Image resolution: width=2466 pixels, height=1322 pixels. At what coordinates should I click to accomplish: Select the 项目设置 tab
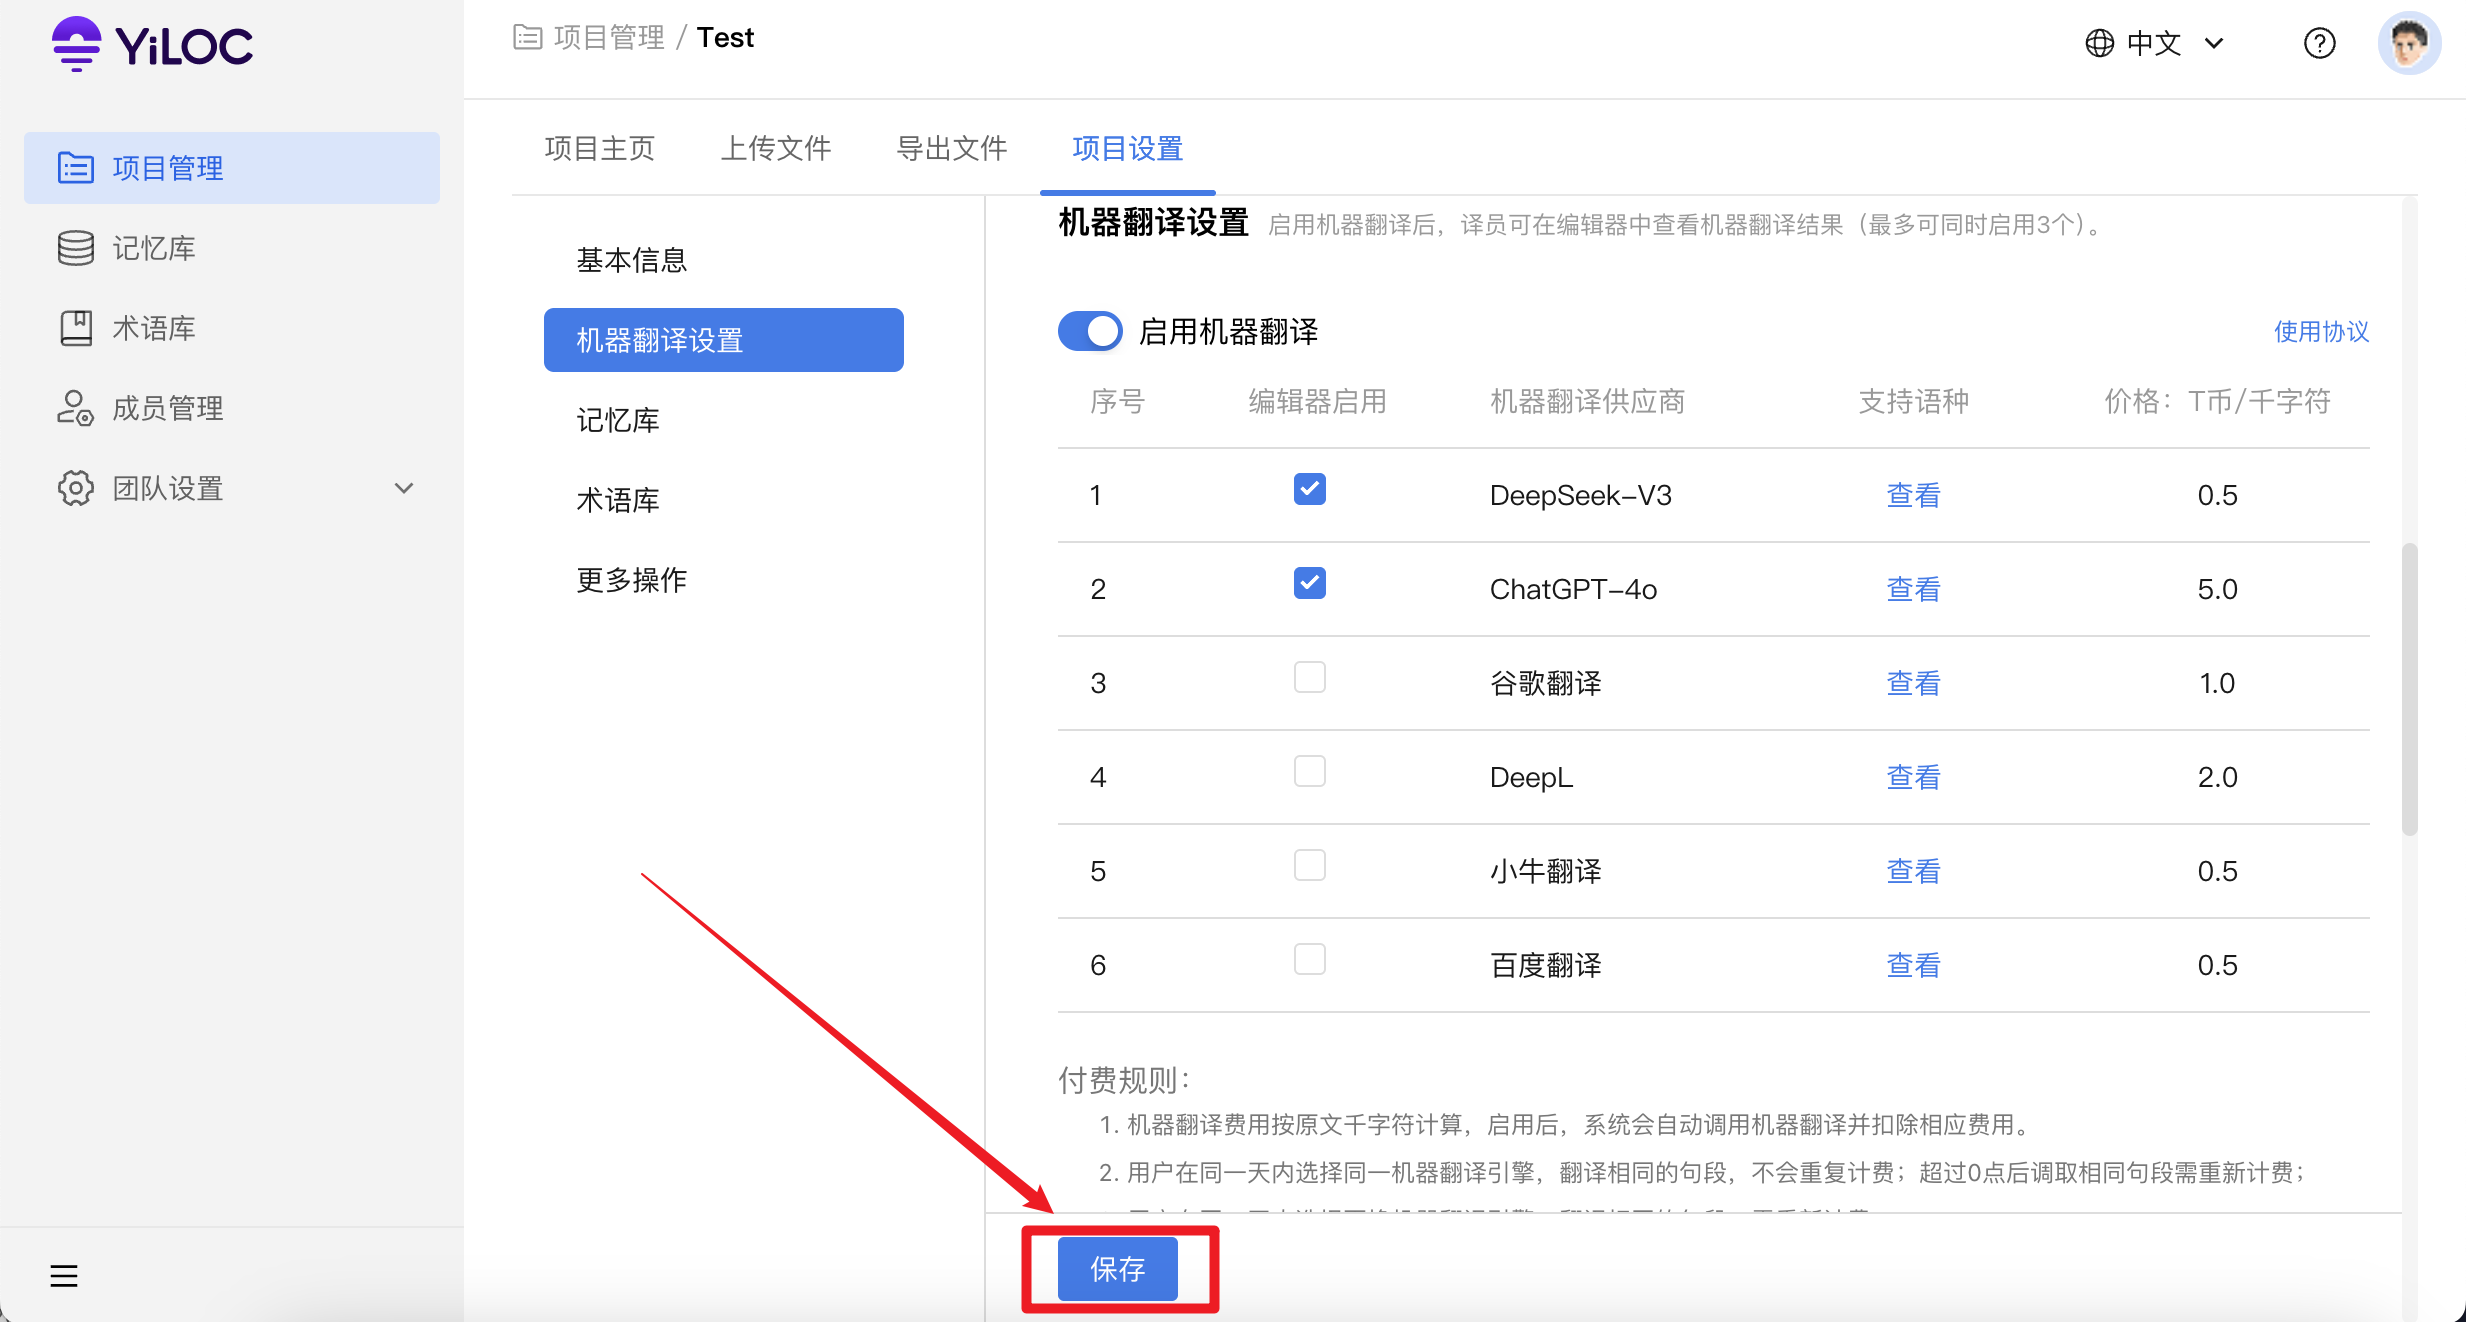tap(1127, 148)
